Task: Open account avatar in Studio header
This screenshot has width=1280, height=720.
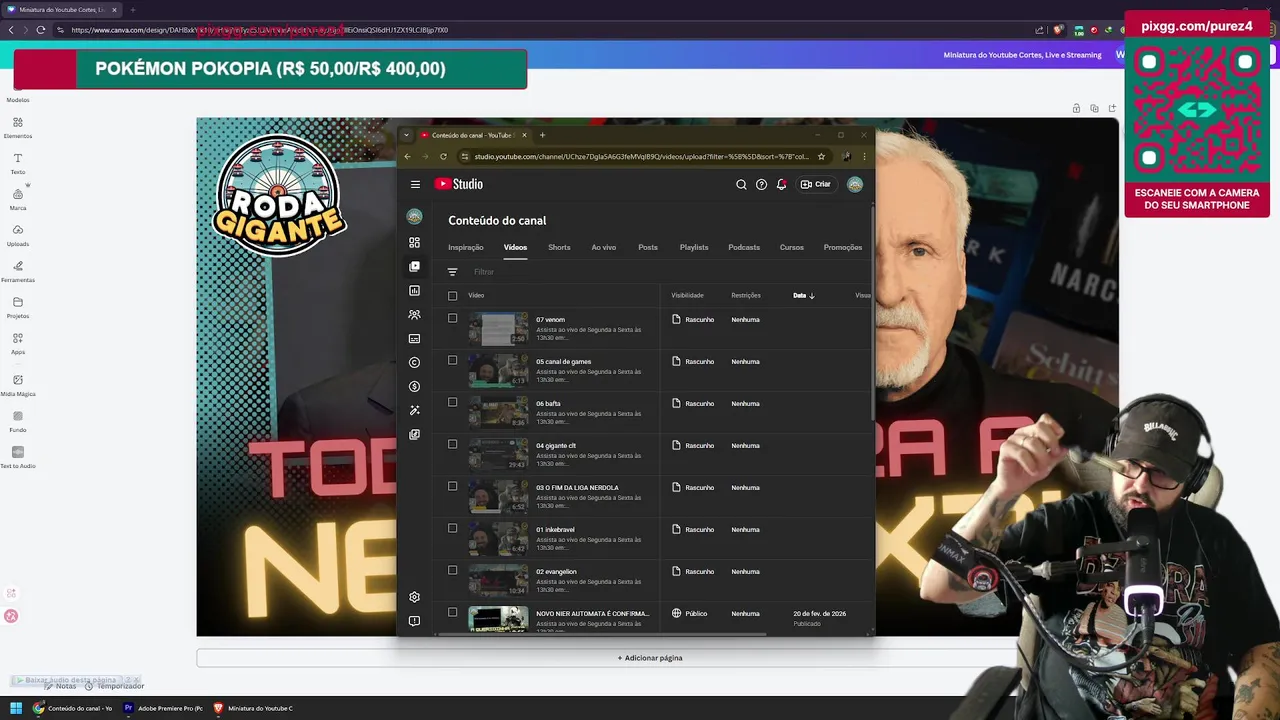Action: coord(855,184)
